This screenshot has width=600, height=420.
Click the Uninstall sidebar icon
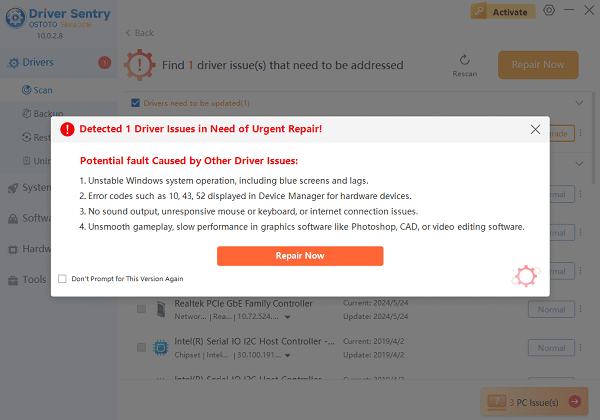26,161
